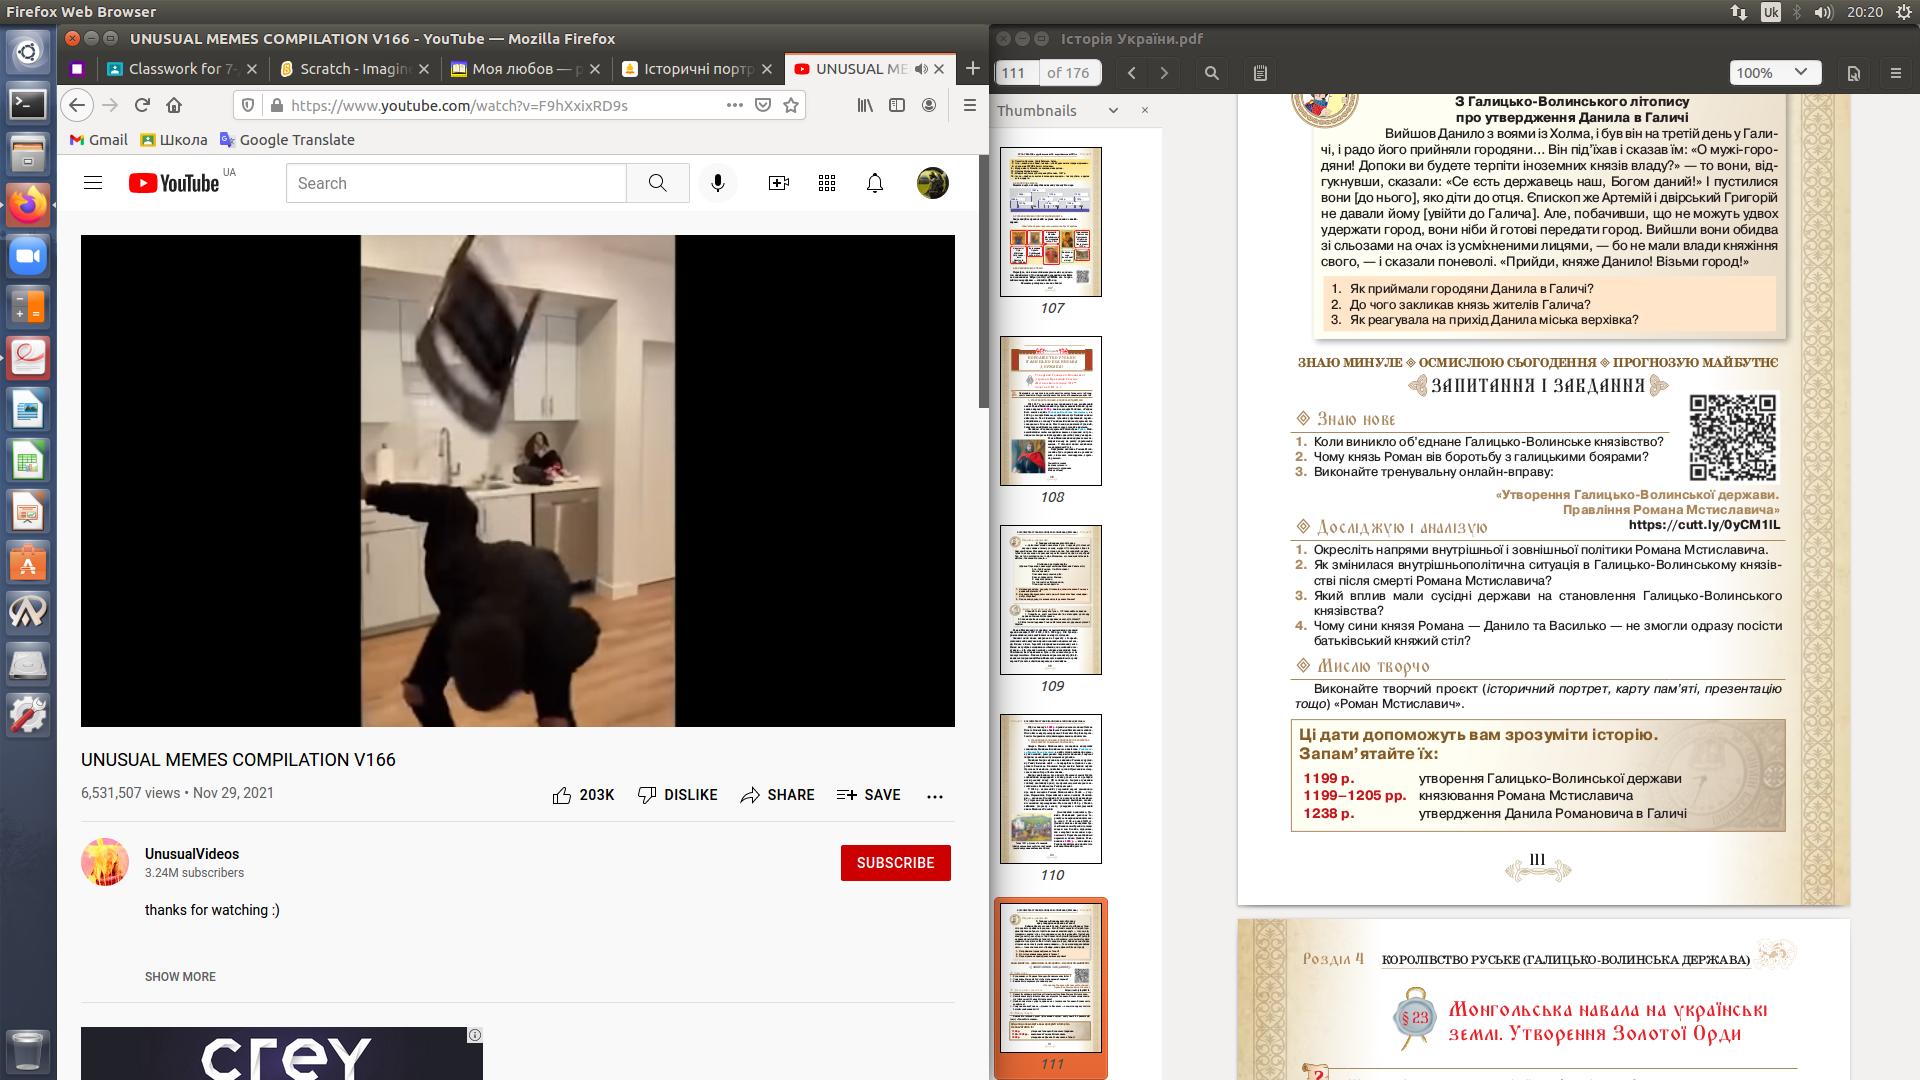Open the YouTube hamburger guide menu
Screen dimensions: 1920x1080
(93, 183)
